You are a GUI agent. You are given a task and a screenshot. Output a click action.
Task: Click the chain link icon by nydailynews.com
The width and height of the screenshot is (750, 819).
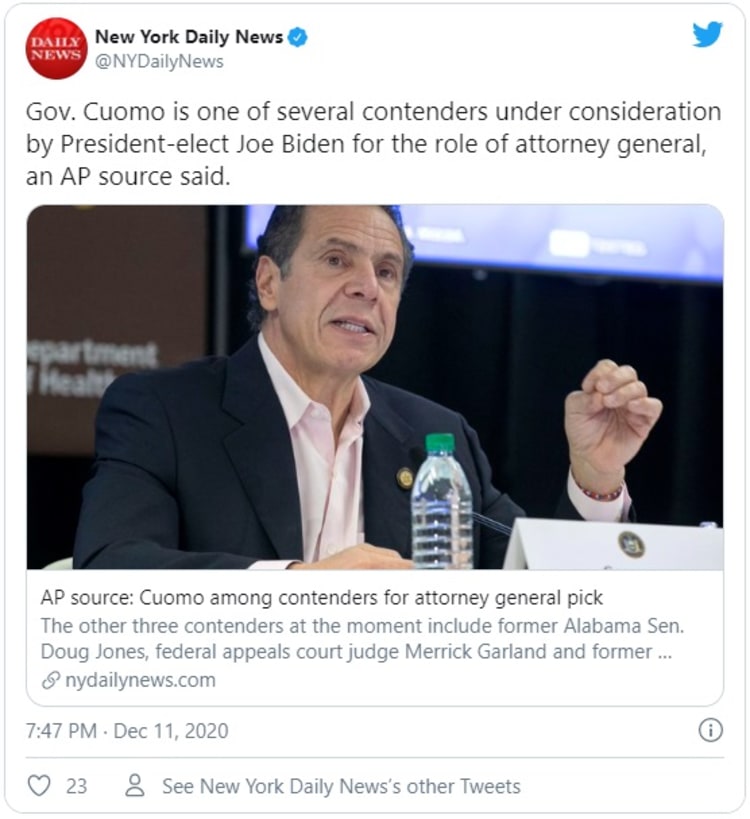pyautogui.click(x=49, y=680)
